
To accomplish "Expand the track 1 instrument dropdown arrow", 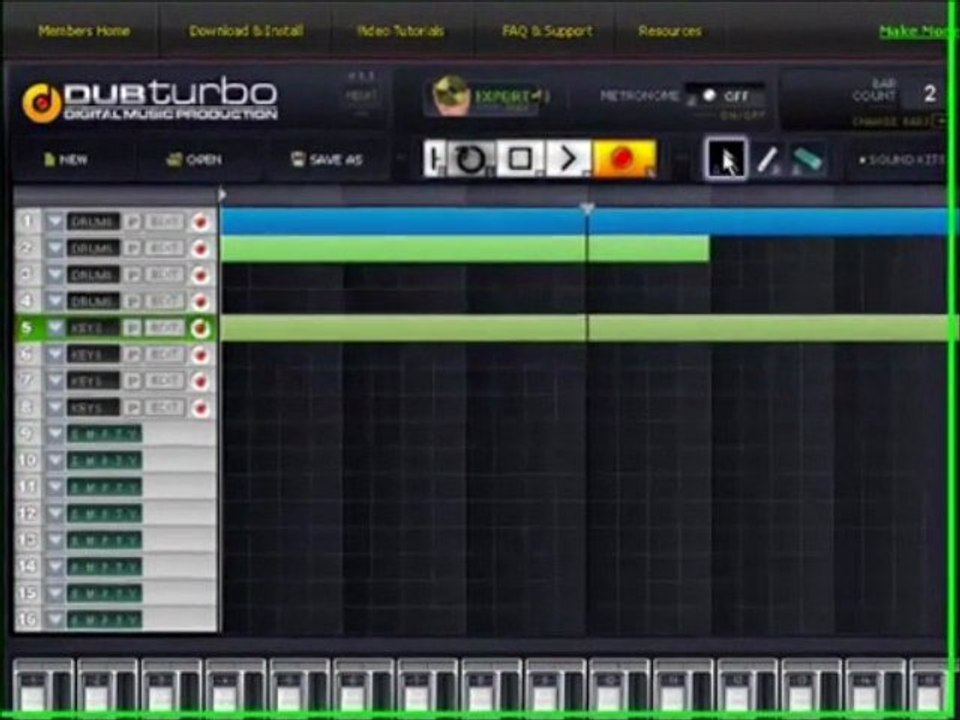I will [55, 222].
